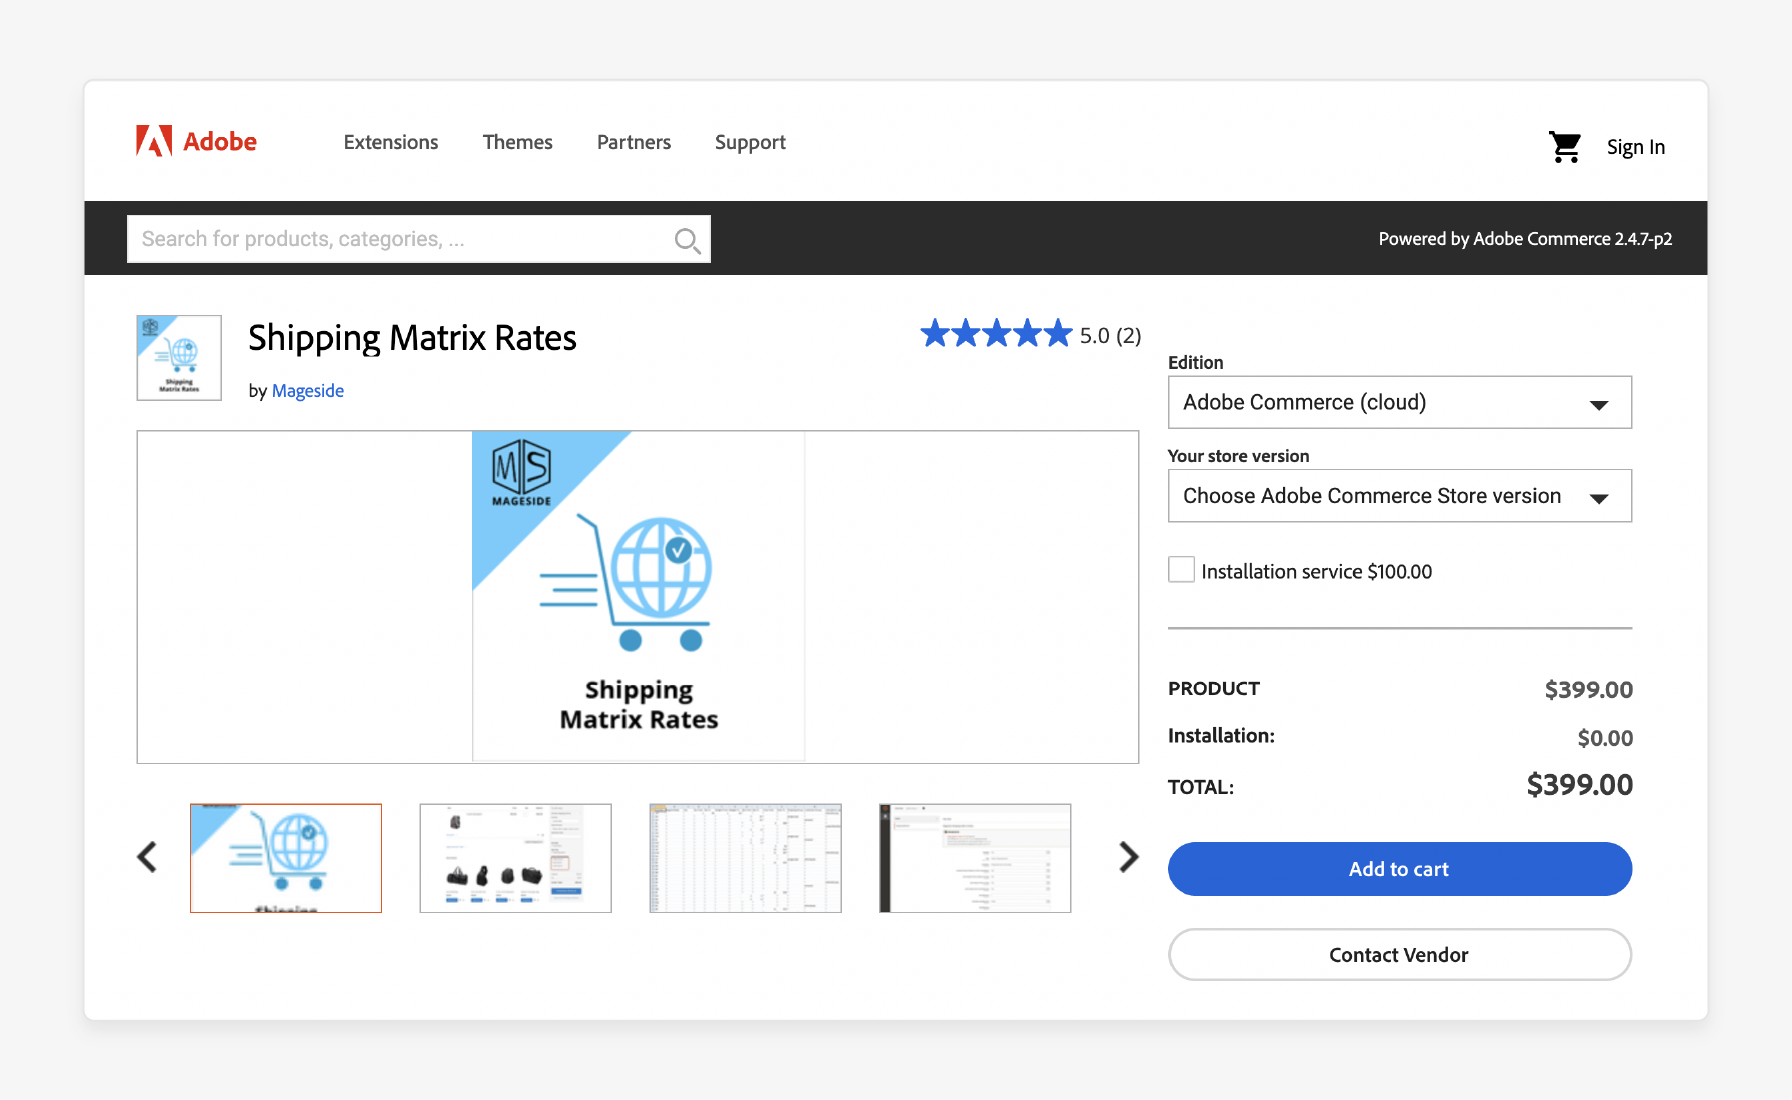Open the Partners menu
This screenshot has width=1792, height=1100.
pyautogui.click(x=634, y=142)
